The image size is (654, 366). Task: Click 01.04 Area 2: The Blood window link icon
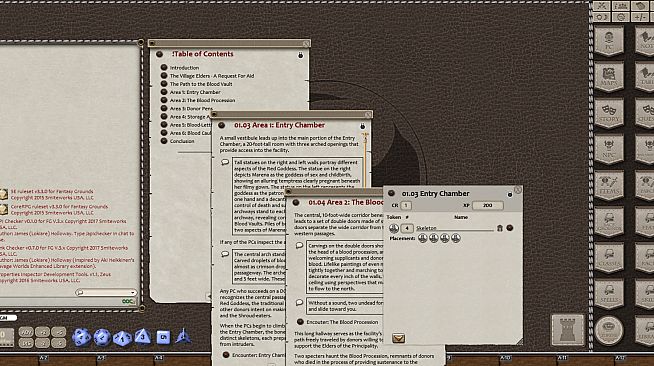pyautogui.click(x=296, y=203)
